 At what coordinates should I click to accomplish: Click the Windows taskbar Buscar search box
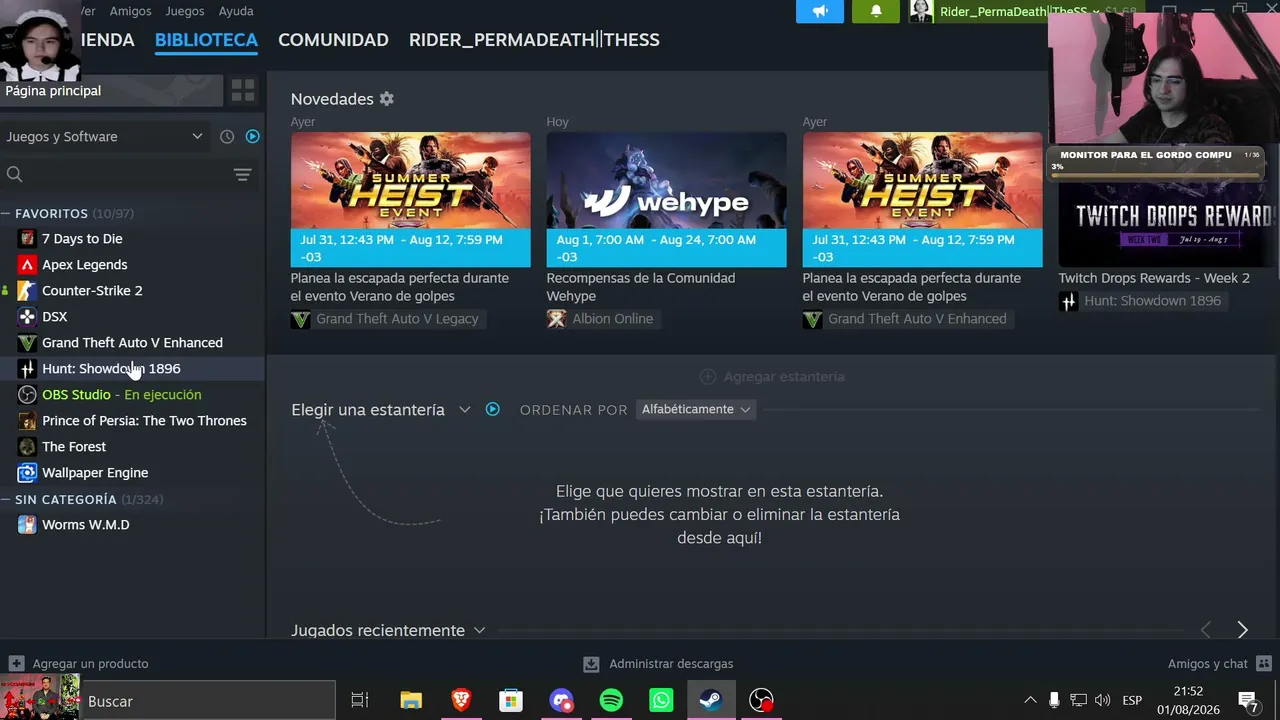coord(207,701)
